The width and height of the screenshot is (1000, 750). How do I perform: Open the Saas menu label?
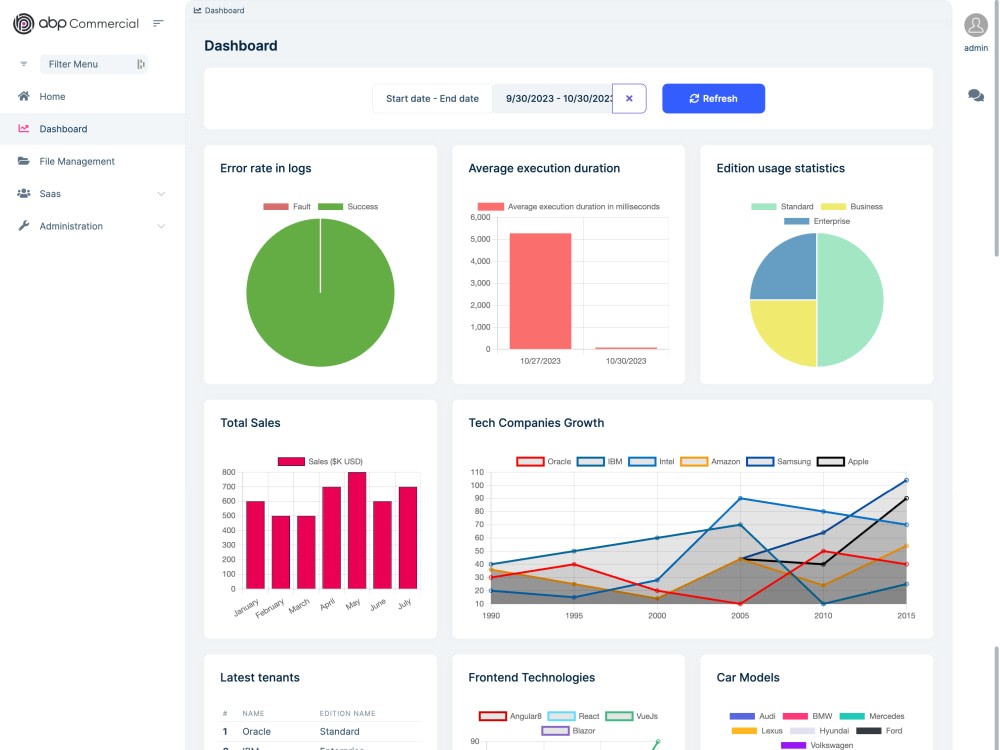point(50,194)
